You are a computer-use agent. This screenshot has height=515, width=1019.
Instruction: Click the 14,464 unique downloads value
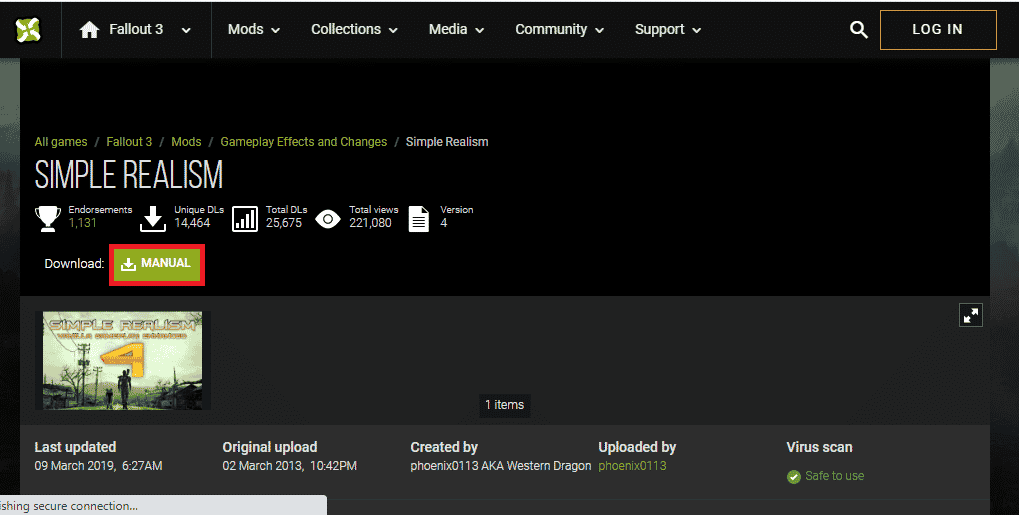(x=192, y=223)
